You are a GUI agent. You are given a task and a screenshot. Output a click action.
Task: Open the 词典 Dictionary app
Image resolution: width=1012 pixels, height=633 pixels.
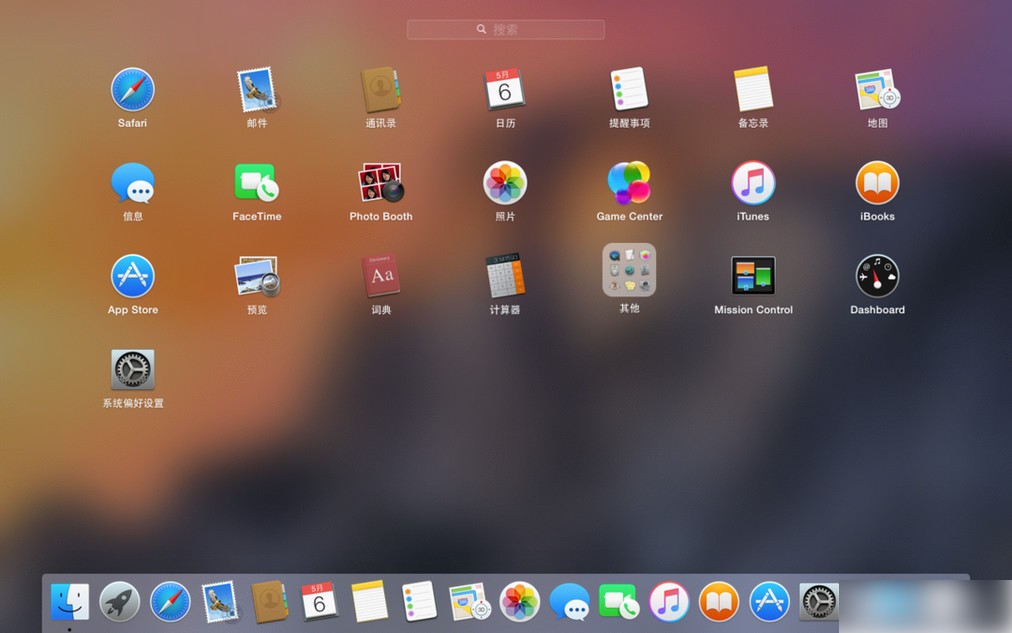(381, 276)
